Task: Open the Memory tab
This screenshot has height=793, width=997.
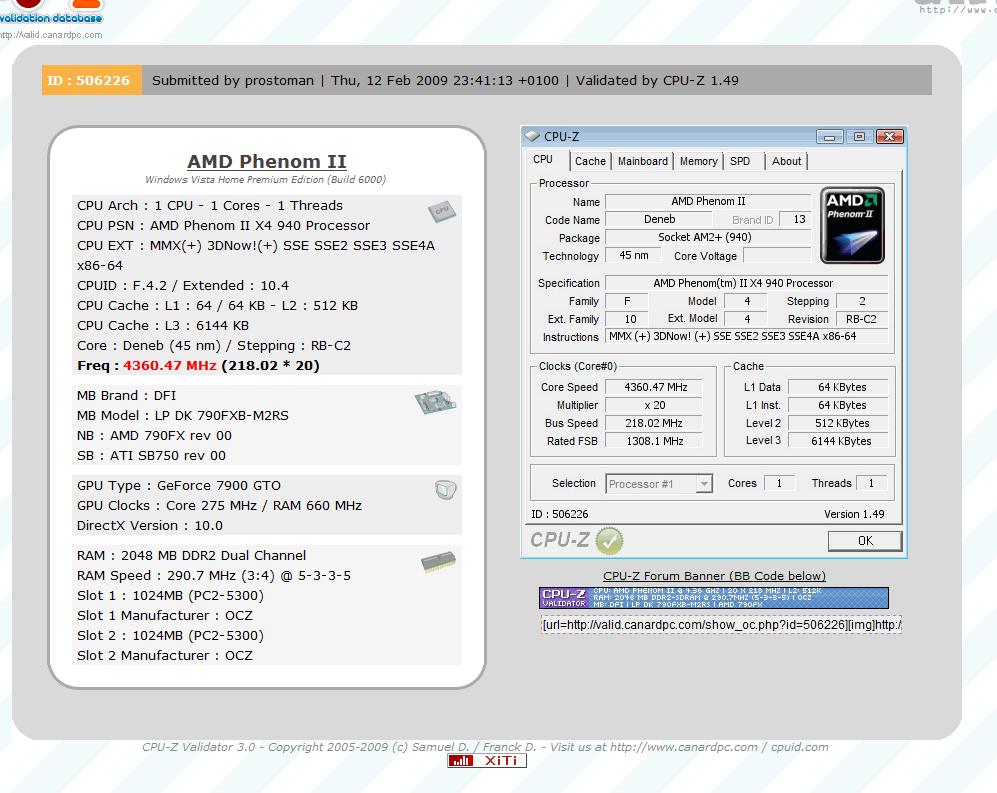Action: 698,161
